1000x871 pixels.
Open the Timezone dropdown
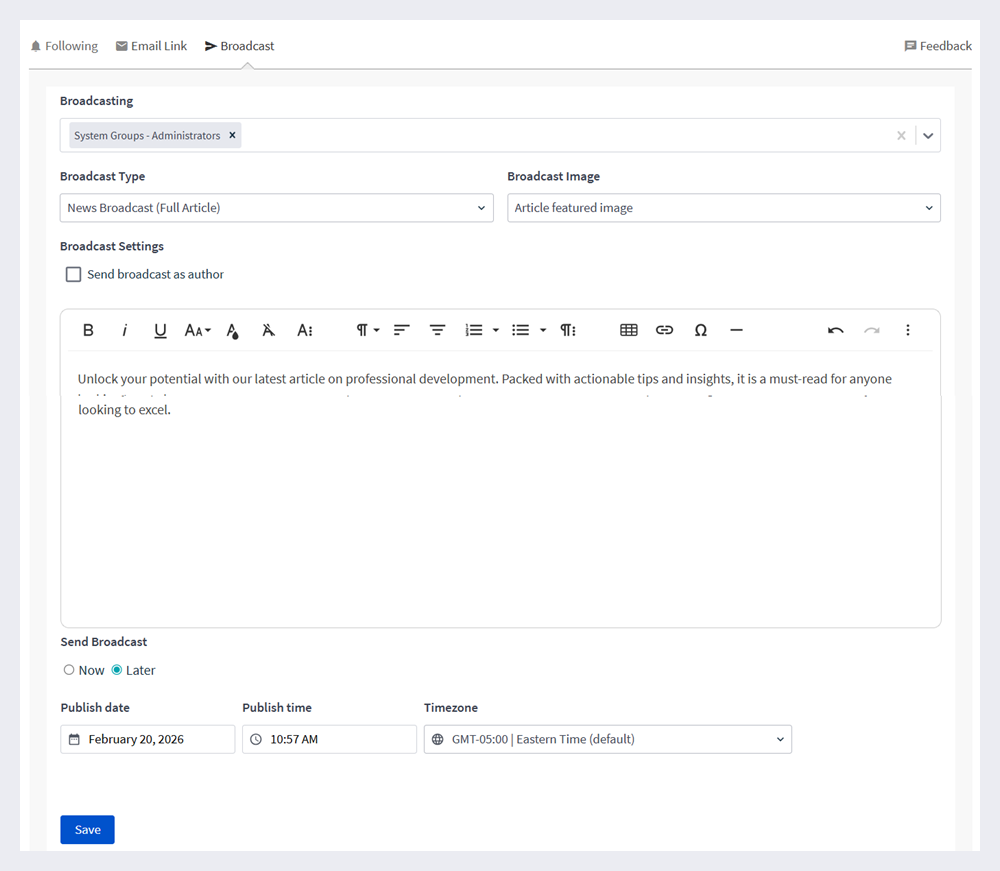pos(608,739)
